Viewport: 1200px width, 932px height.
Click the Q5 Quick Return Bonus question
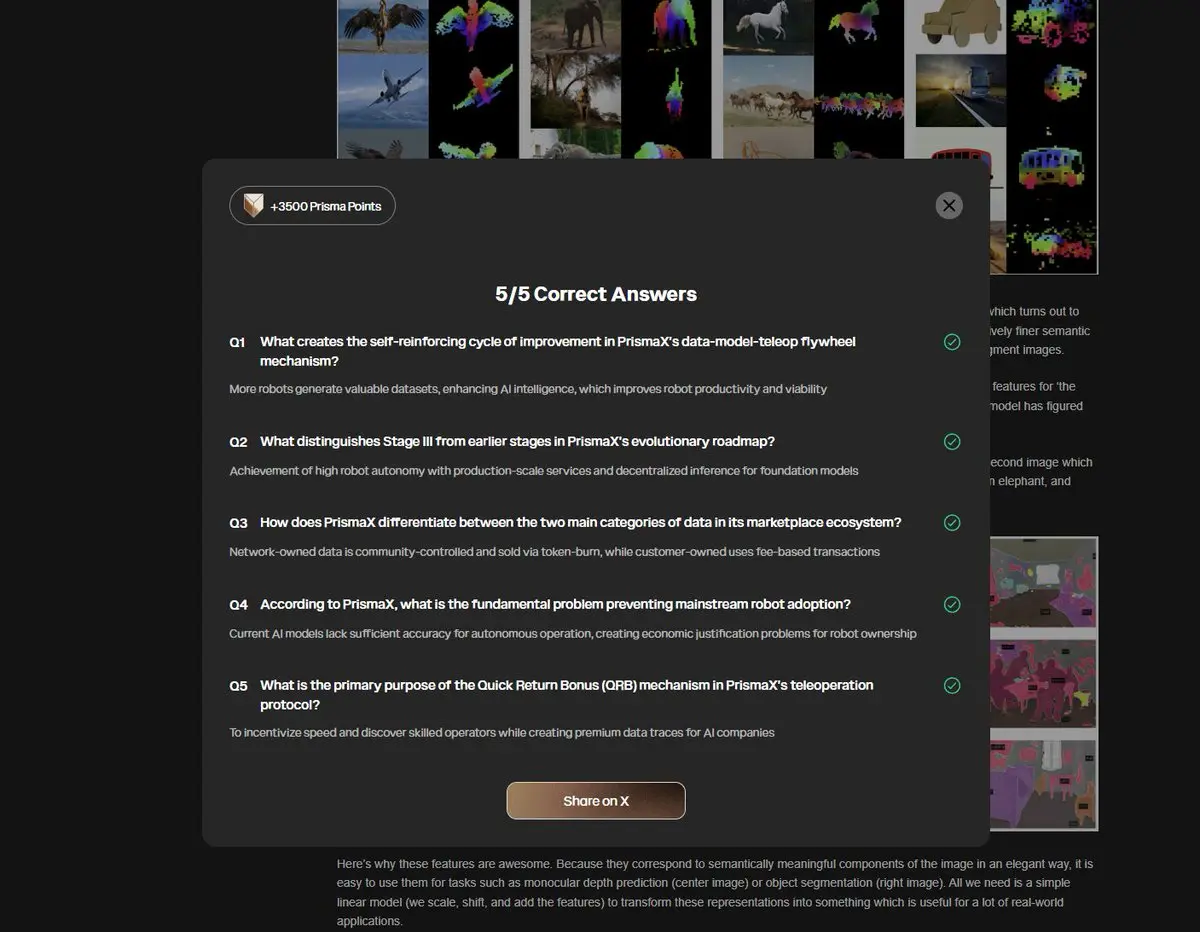(567, 695)
